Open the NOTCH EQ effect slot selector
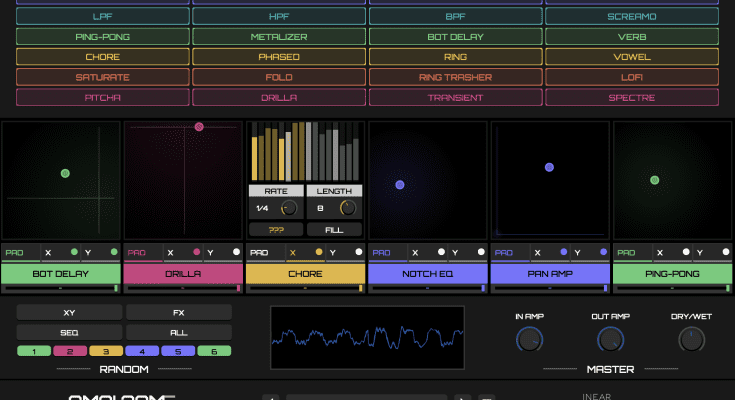Image resolution: width=735 pixels, height=400 pixels. 428,272
